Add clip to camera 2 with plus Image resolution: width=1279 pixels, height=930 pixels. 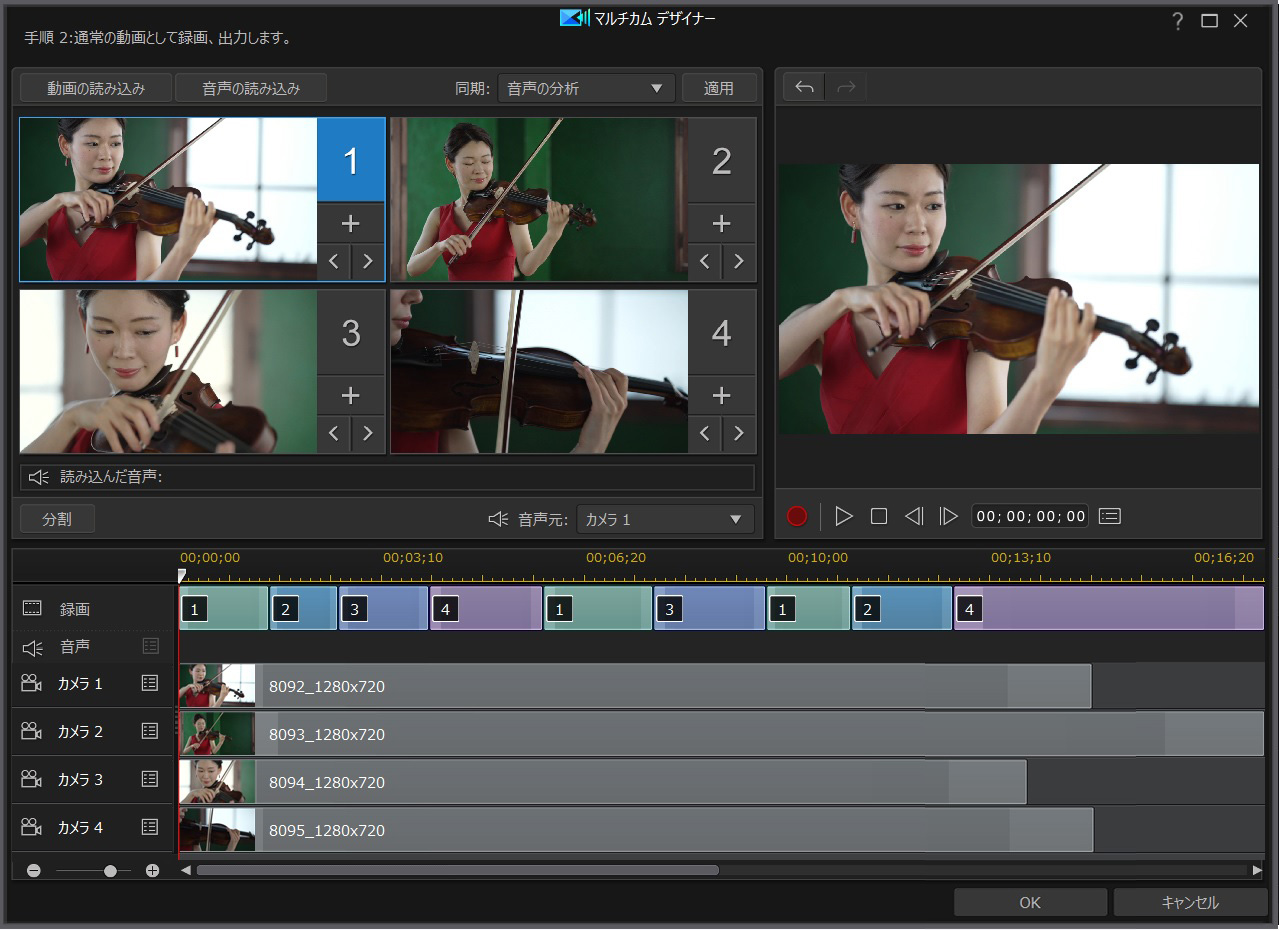(x=722, y=222)
